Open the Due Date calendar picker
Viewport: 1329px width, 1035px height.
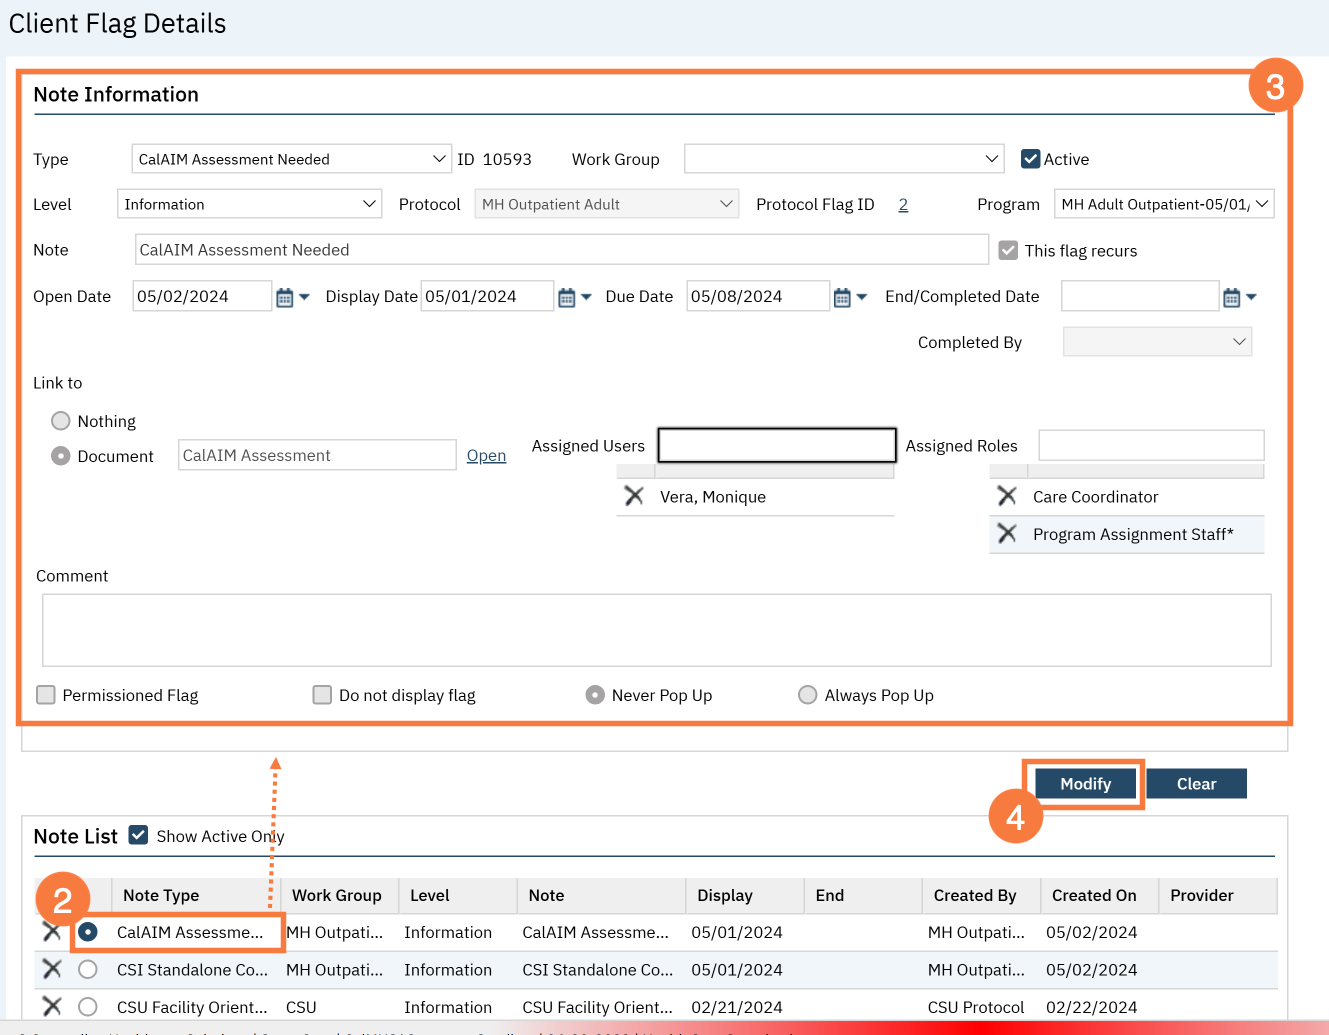click(842, 298)
